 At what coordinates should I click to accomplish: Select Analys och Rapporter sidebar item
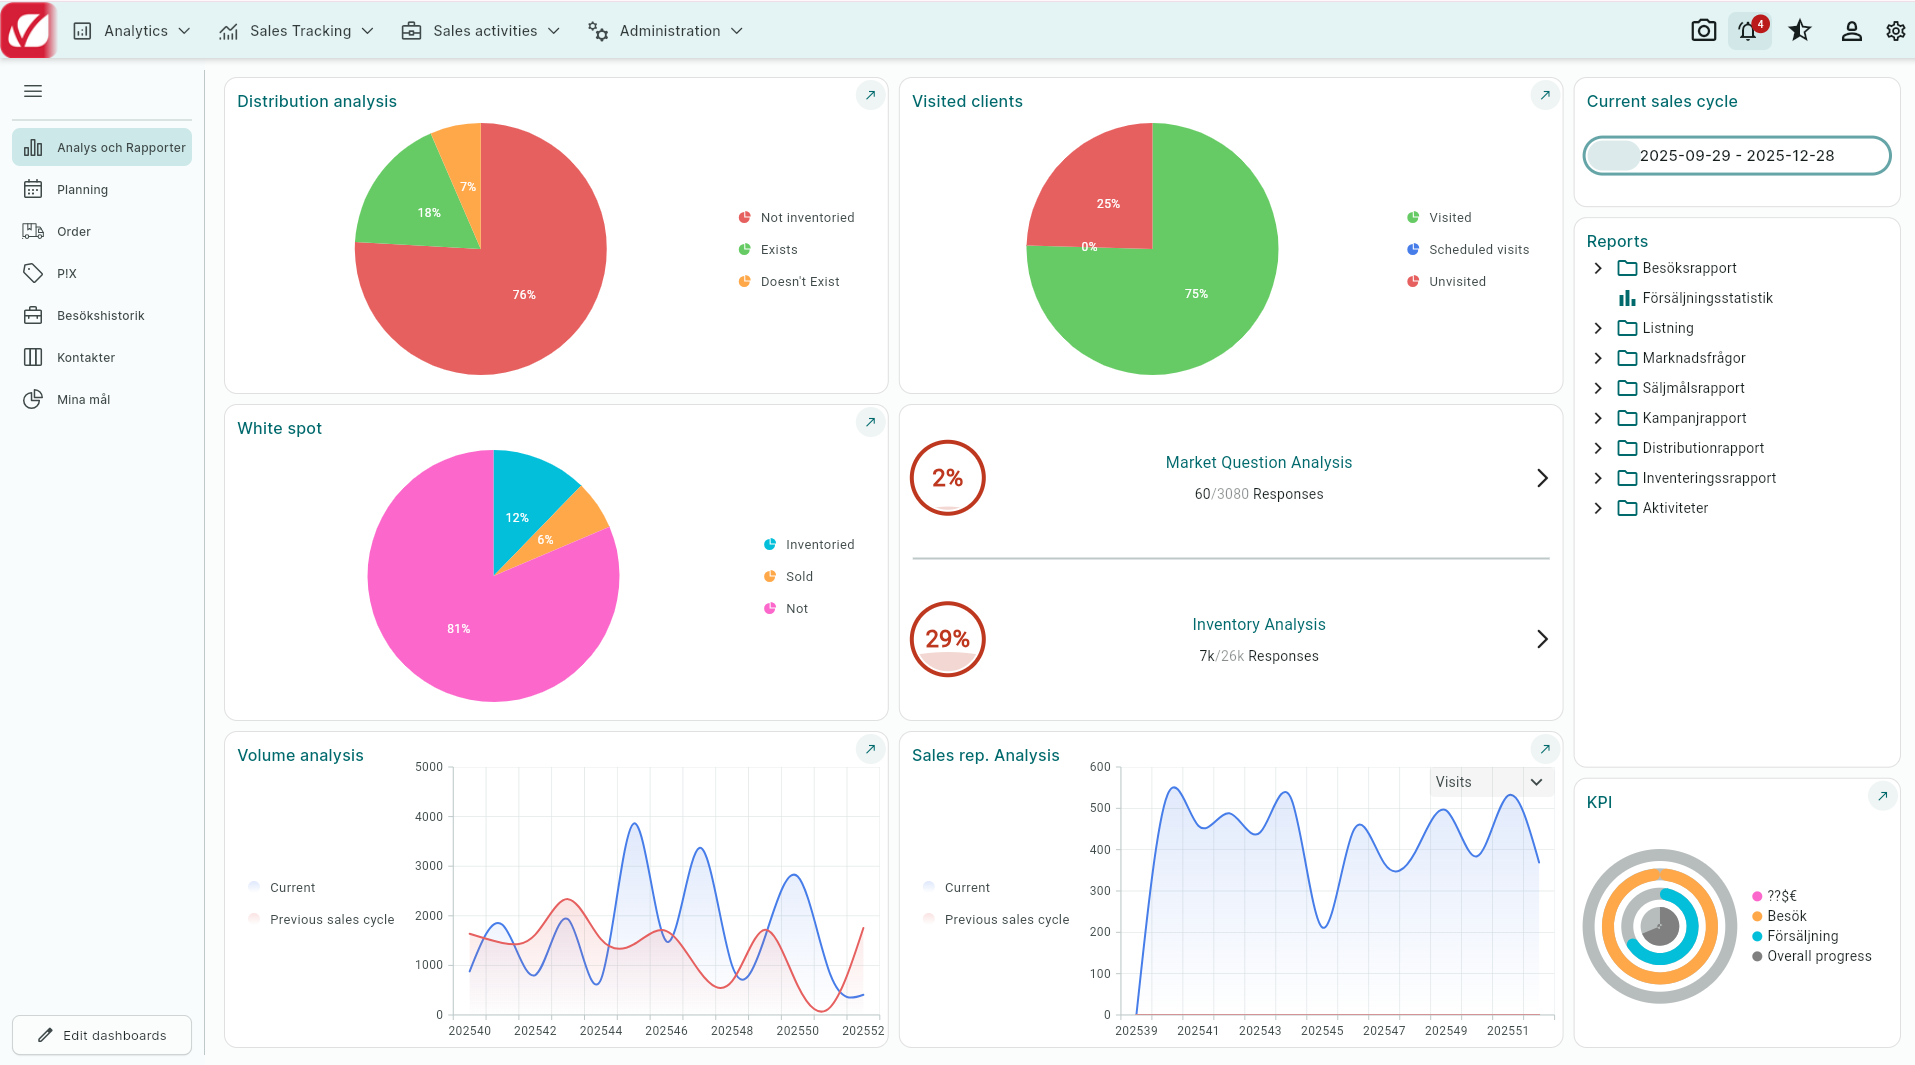[x=102, y=147]
